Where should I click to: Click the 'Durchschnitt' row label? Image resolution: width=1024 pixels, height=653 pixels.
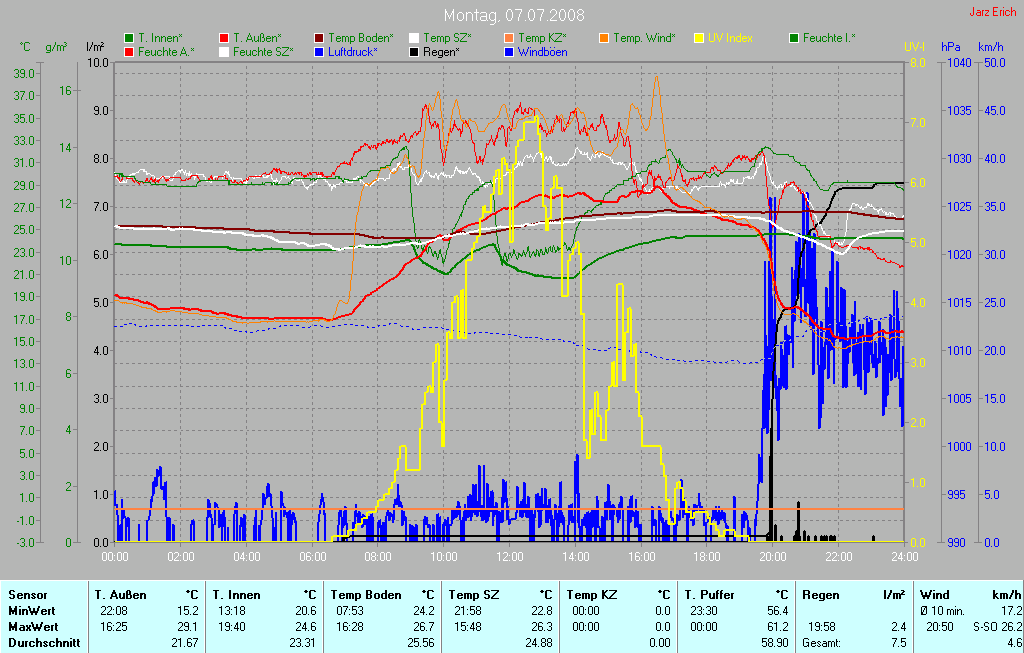tap(44, 643)
